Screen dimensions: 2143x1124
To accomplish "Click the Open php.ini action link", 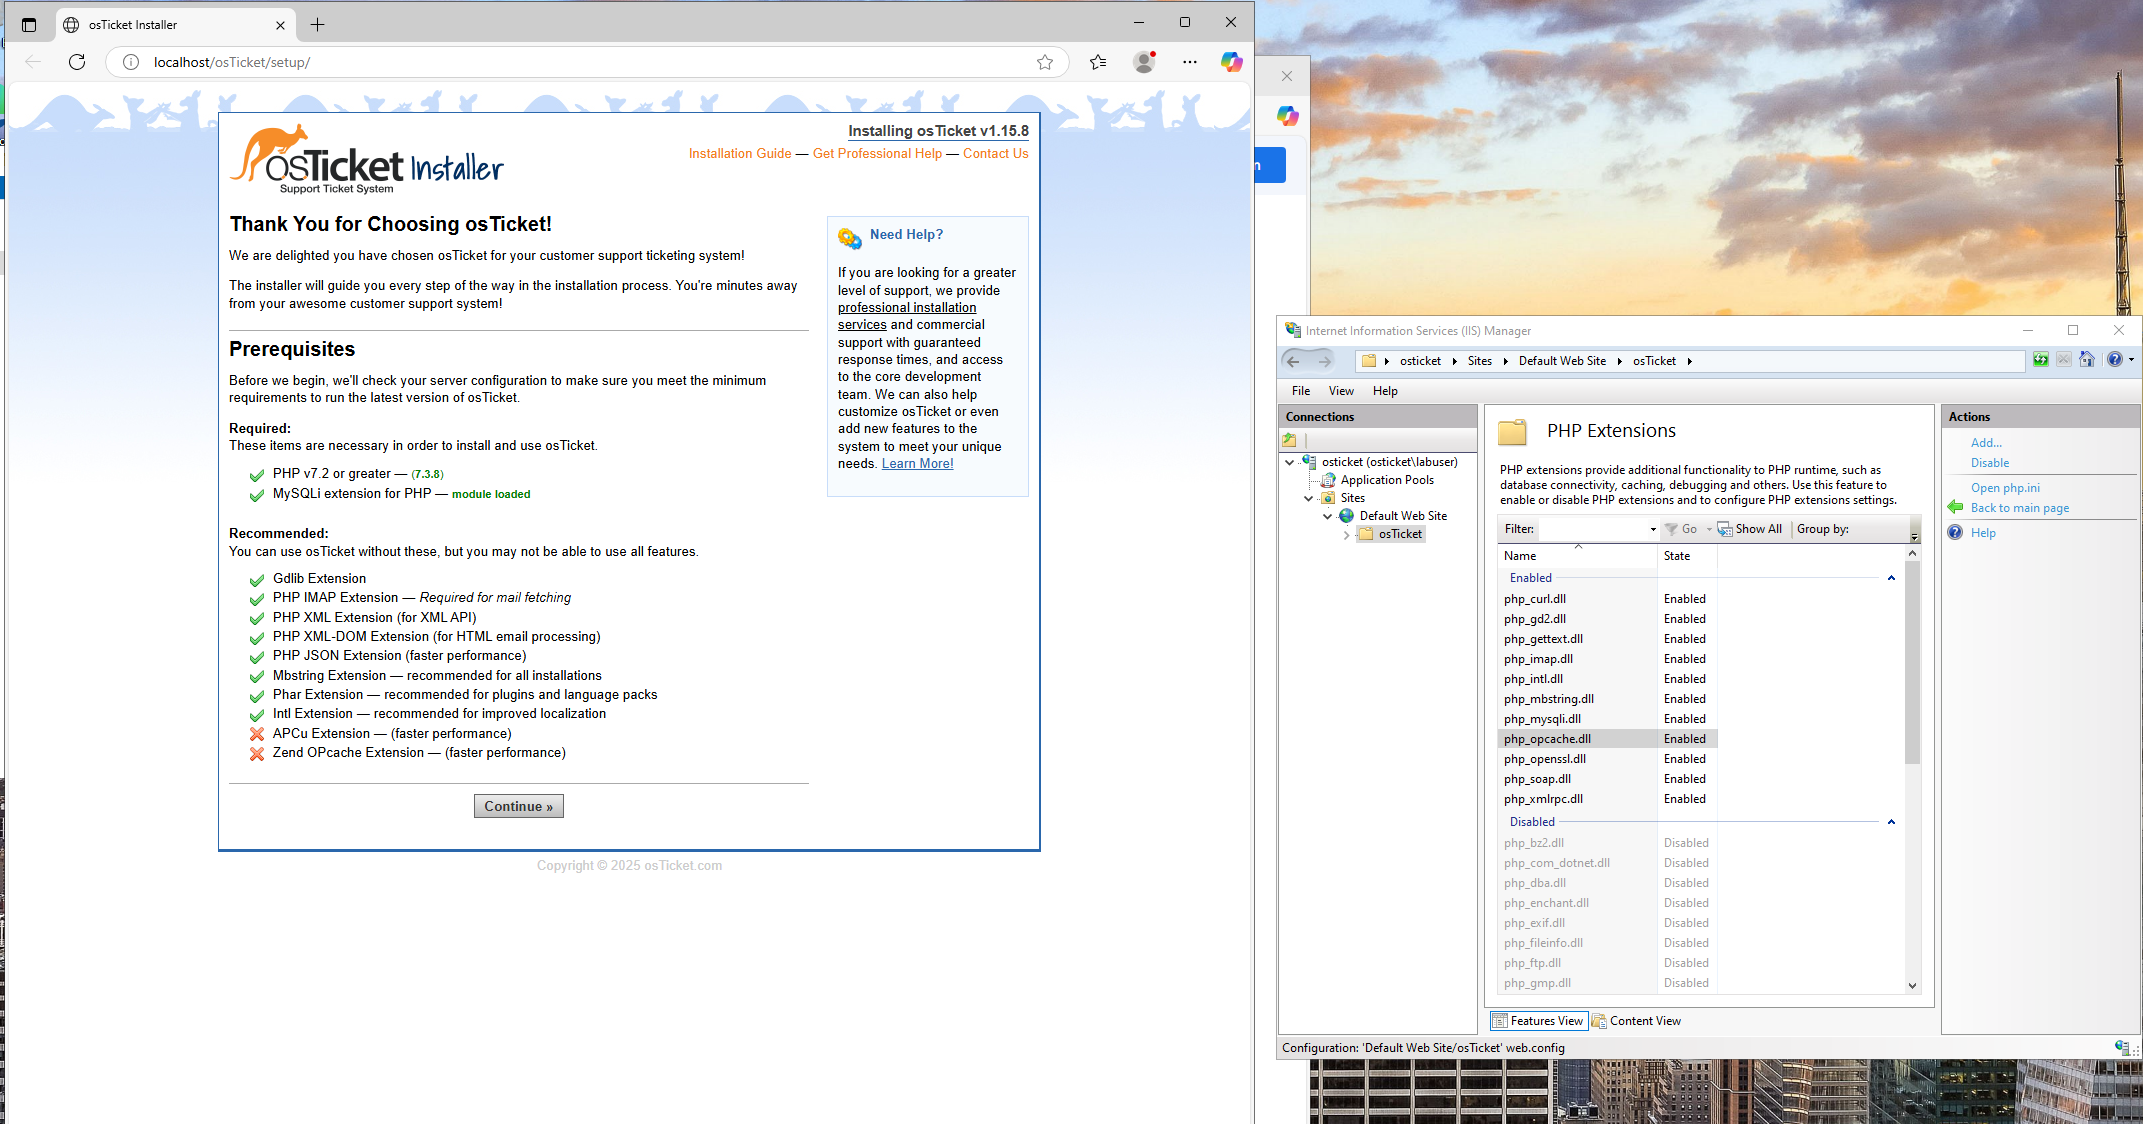I will pos(2004,488).
